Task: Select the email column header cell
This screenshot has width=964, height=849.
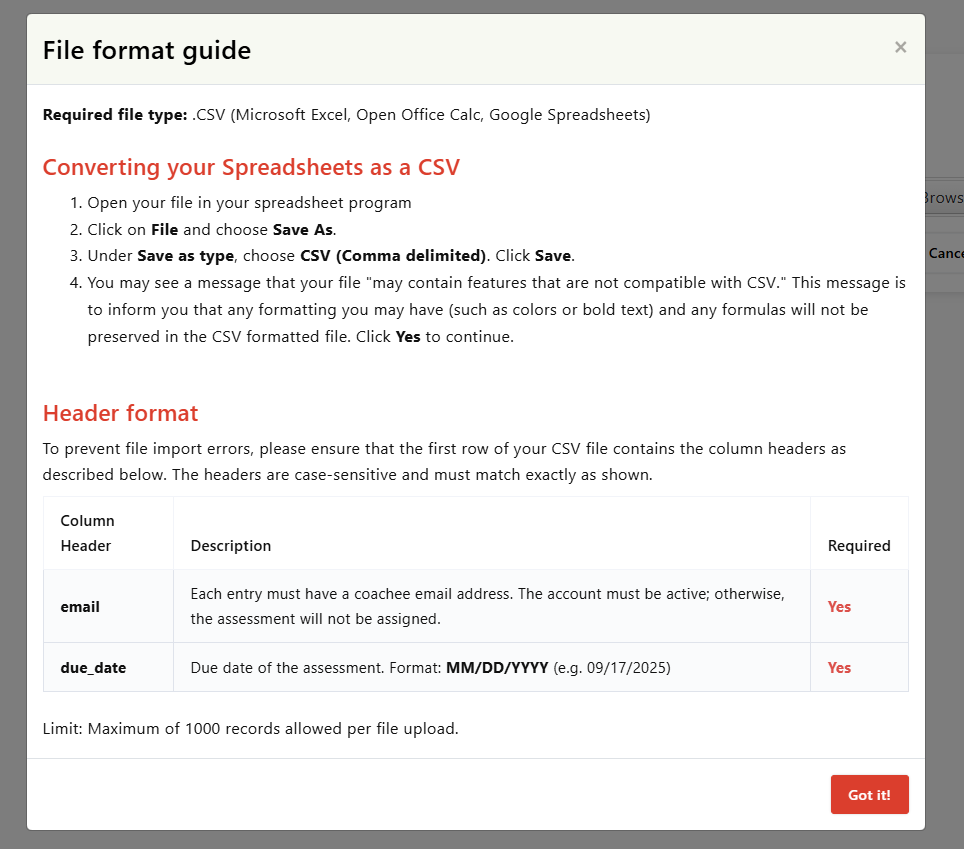Action: [80, 607]
